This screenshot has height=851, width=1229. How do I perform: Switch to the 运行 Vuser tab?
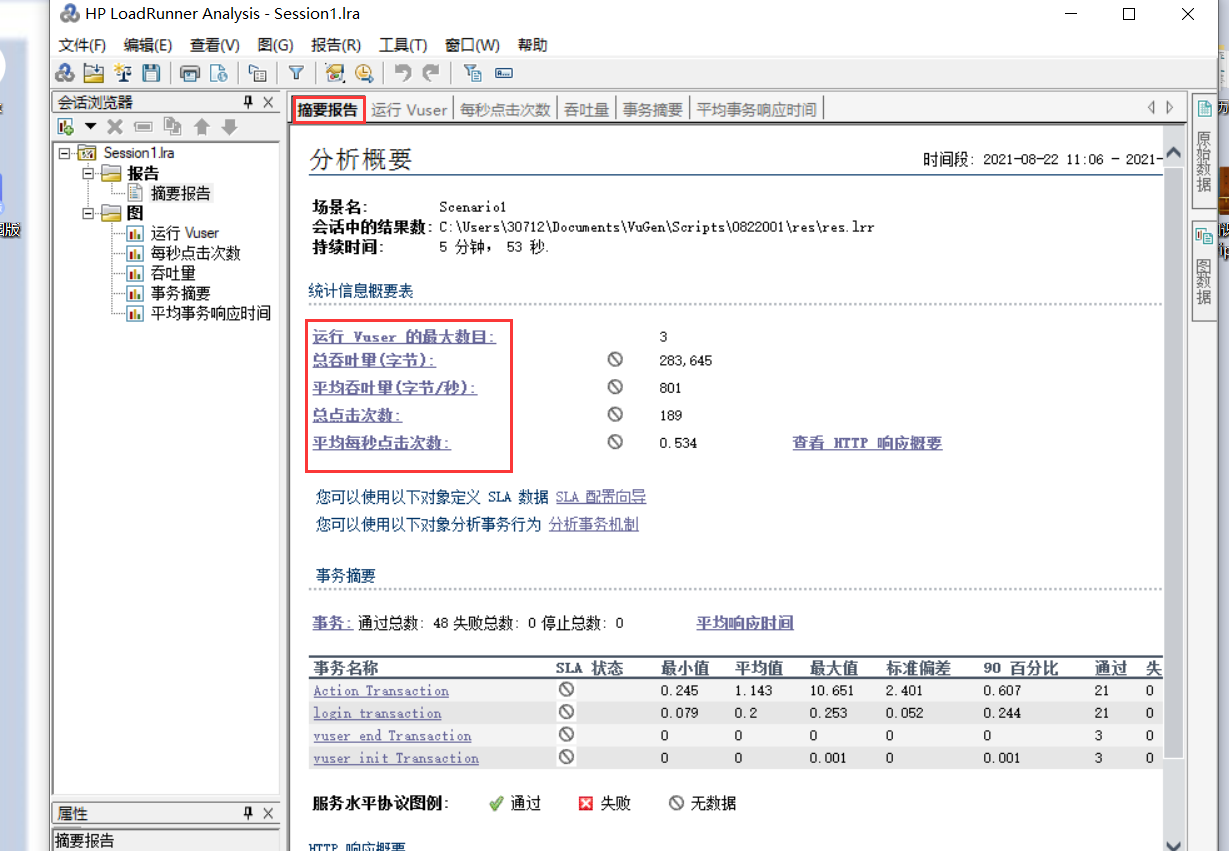click(x=409, y=110)
